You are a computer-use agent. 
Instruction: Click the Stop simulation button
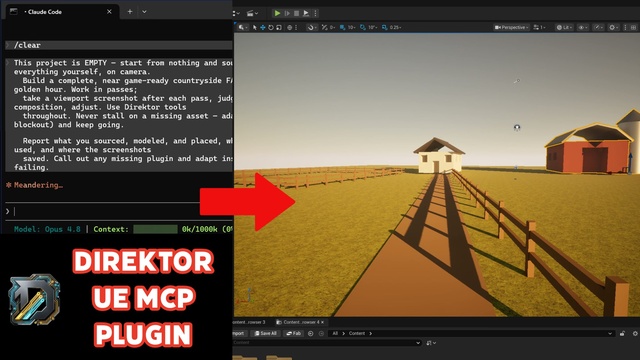[297, 13]
